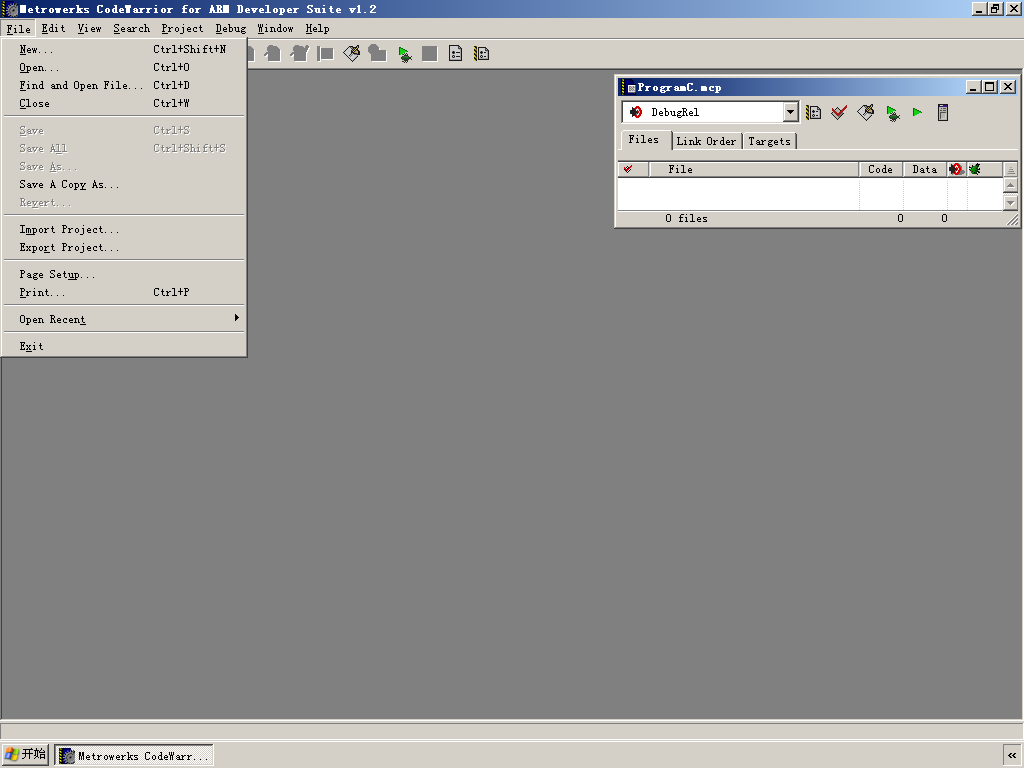Click the gray Stop square in main toolbar
The image size is (1024, 768).
[x=430, y=54]
